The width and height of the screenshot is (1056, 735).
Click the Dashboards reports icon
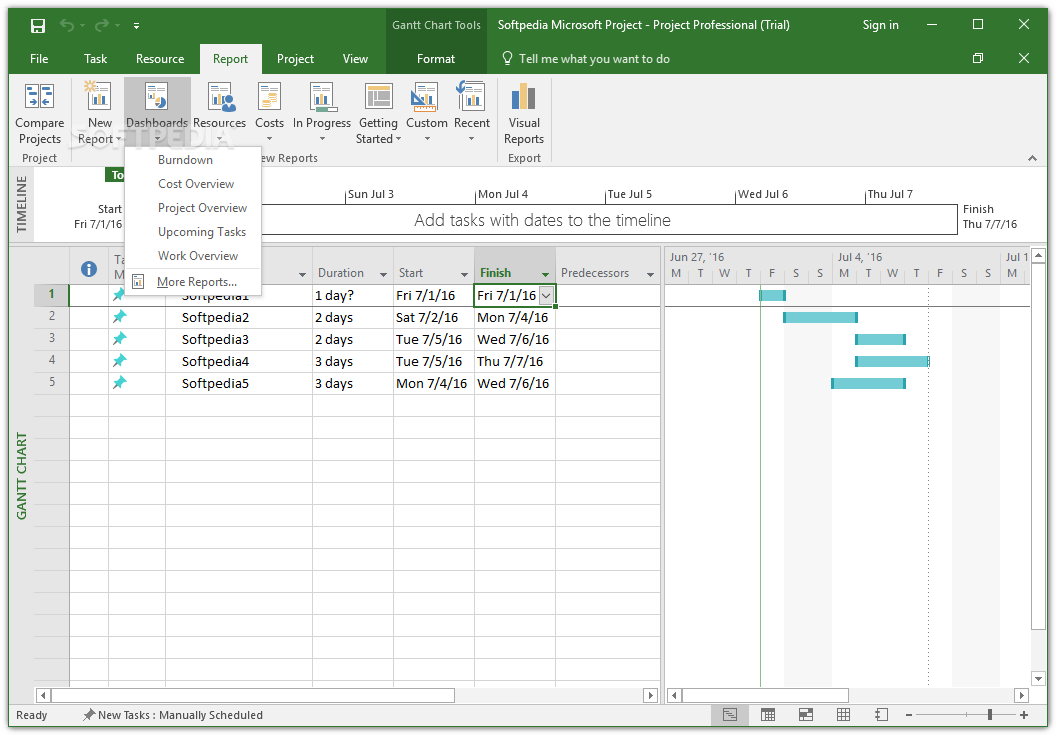[x=157, y=97]
